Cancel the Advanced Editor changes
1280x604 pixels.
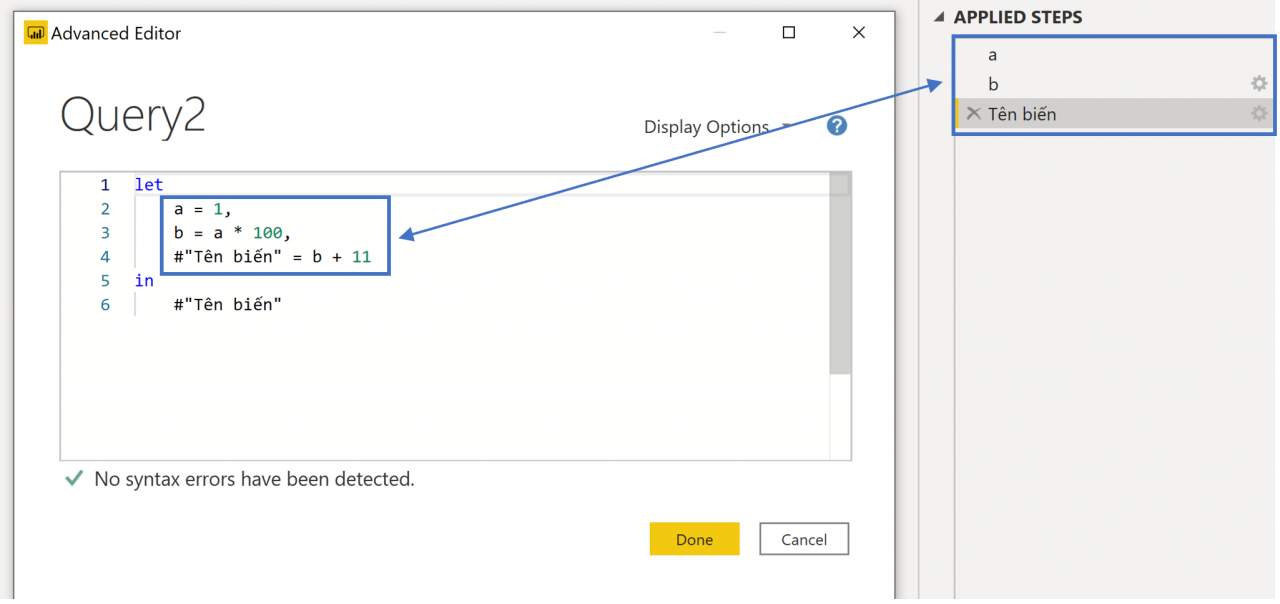[804, 539]
